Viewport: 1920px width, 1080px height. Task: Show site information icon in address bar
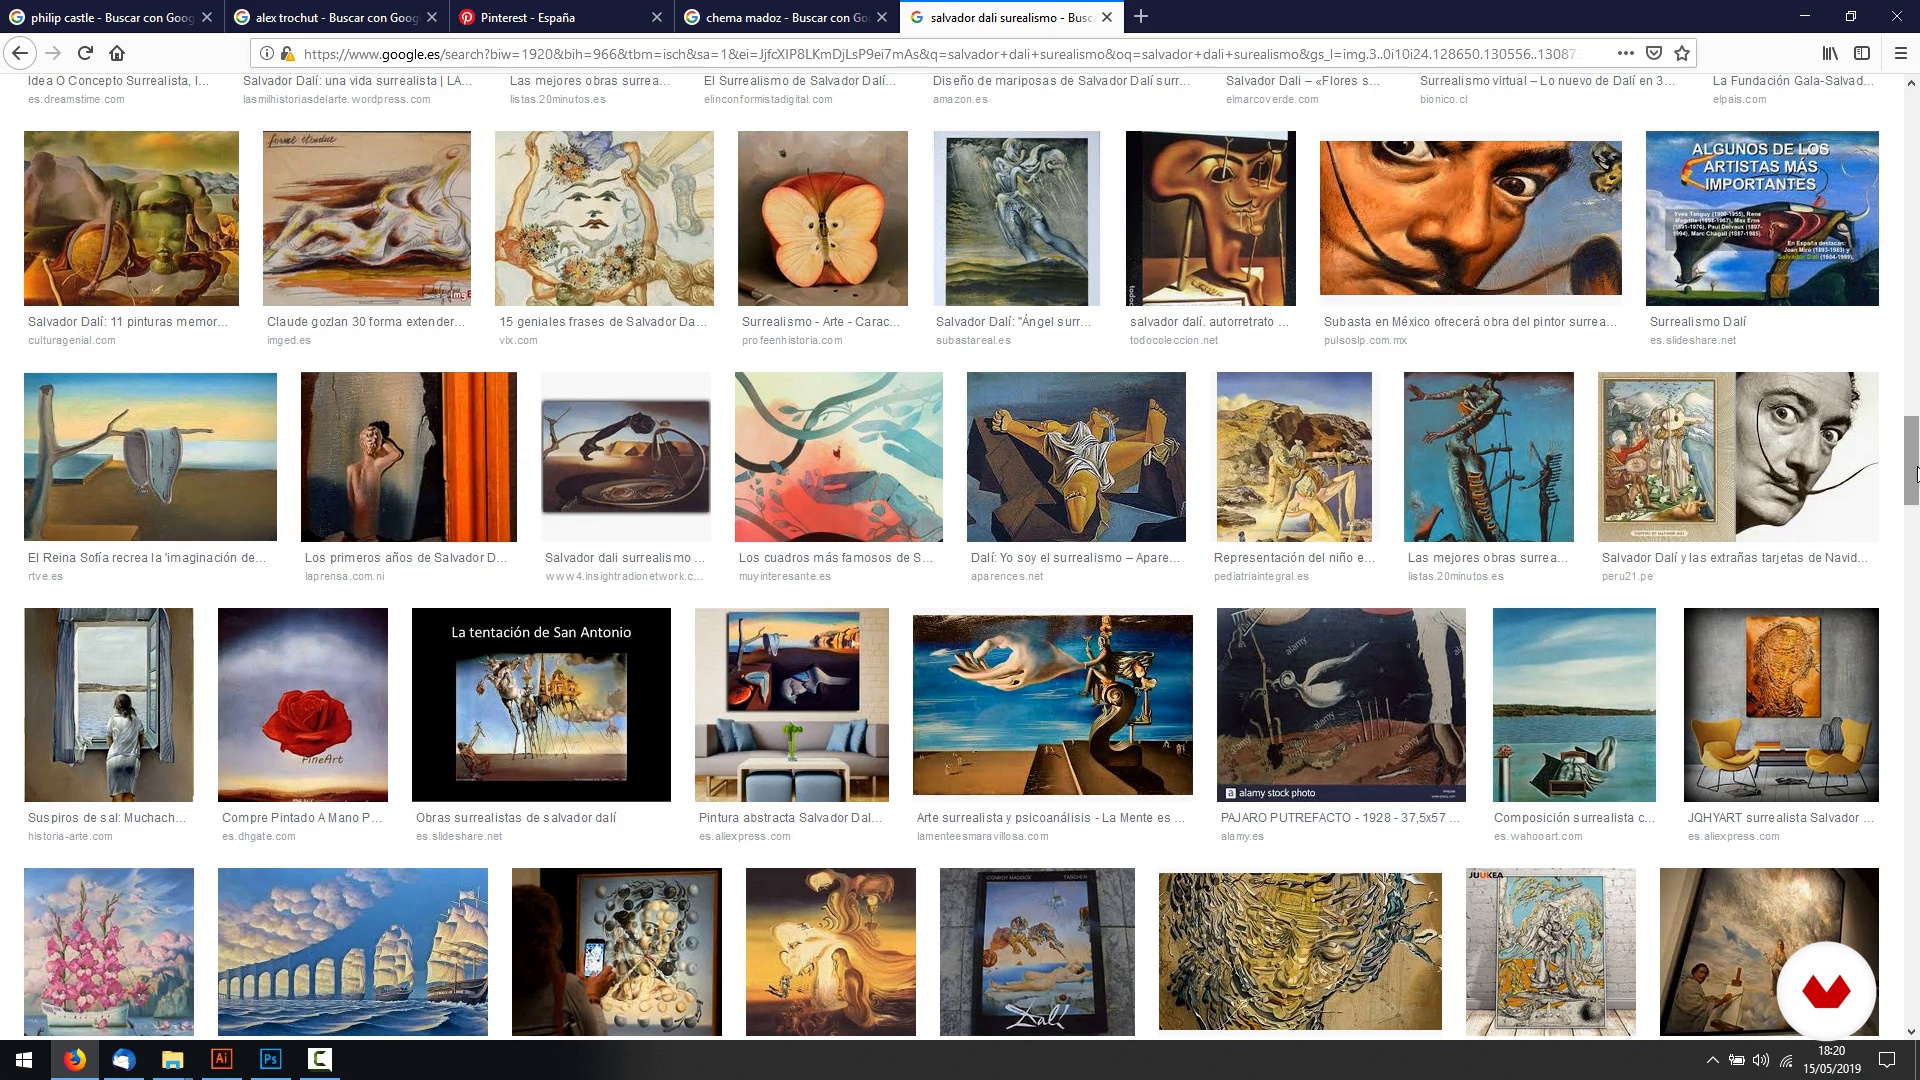coord(266,53)
